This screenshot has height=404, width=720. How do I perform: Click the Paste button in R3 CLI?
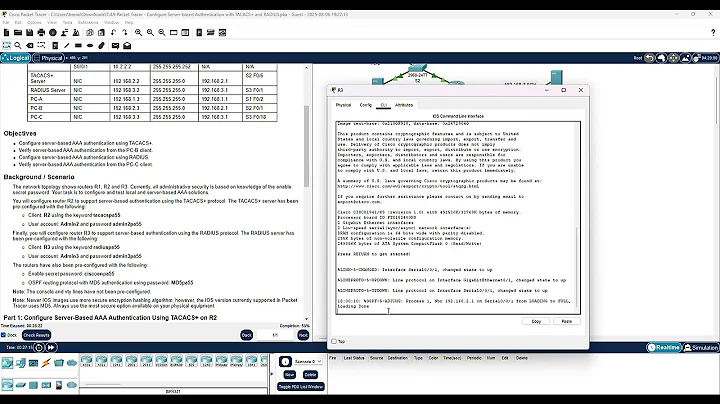(567, 321)
